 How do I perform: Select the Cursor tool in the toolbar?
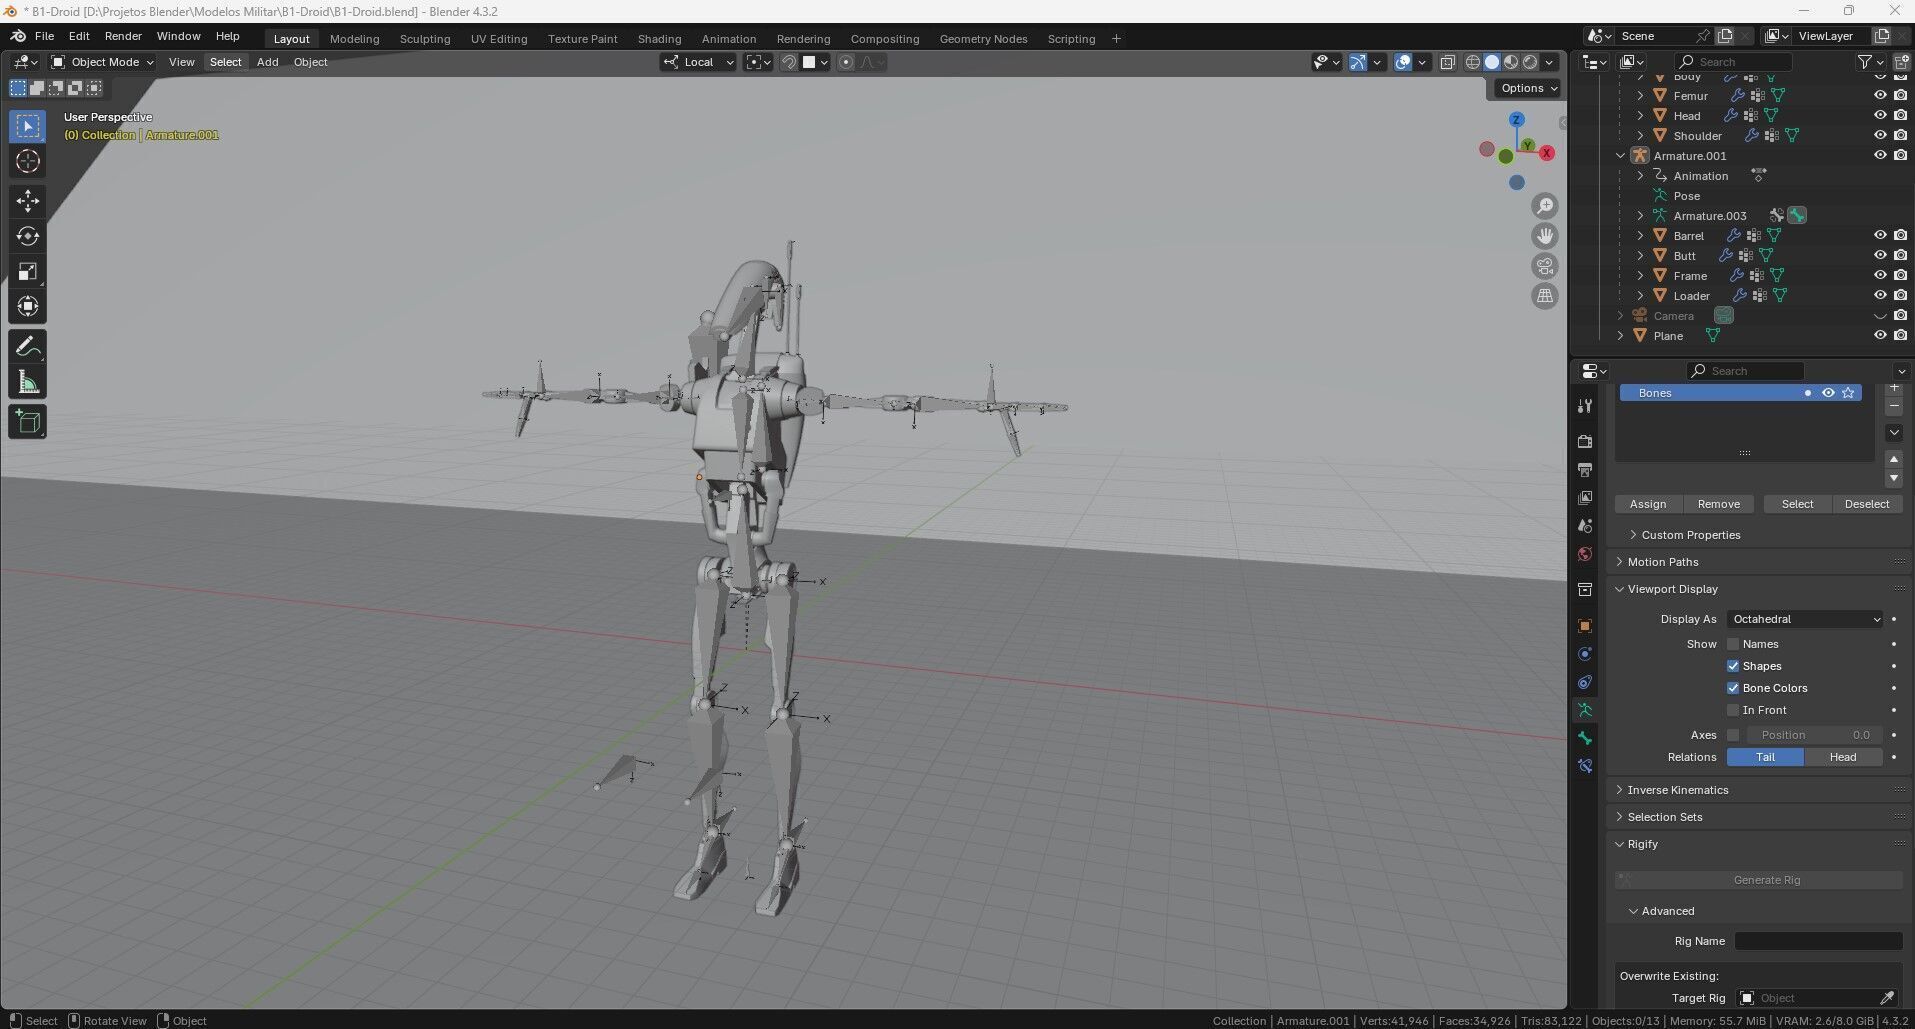coord(27,161)
